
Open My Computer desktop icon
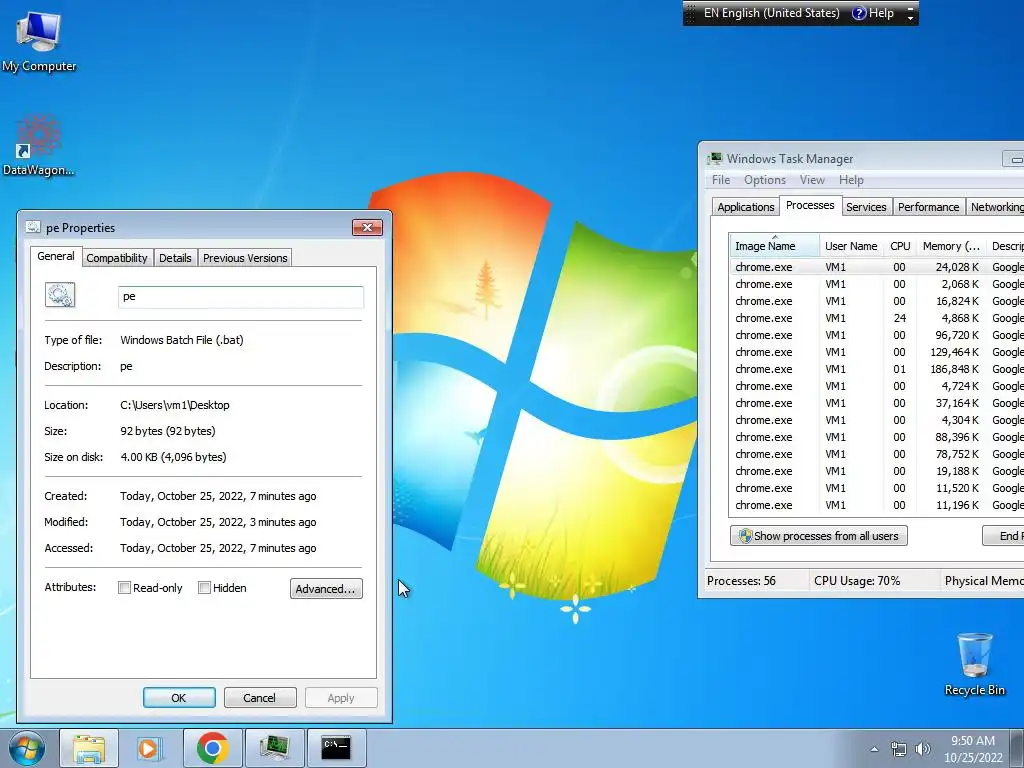[x=39, y=40]
